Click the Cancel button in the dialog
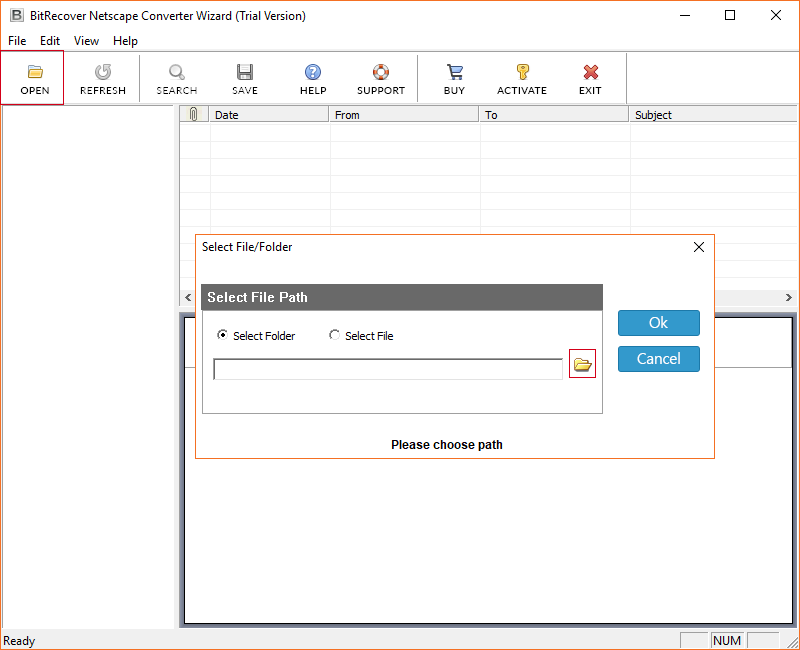800x650 pixels. tap(659, 359)
